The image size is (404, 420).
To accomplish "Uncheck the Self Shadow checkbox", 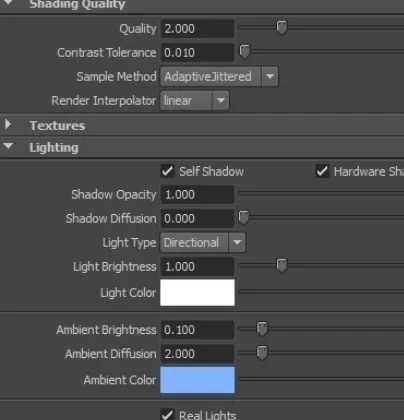I will point(167,171).
